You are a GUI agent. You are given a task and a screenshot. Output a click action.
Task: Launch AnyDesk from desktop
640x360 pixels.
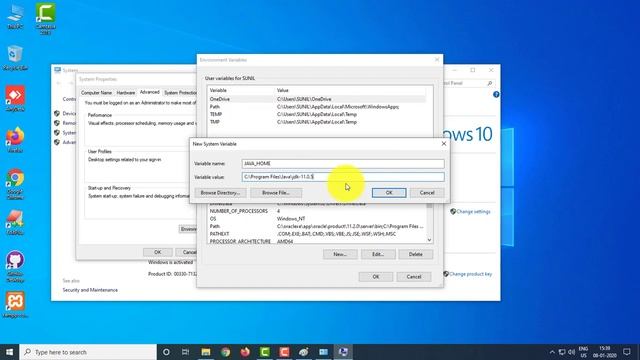15,98
